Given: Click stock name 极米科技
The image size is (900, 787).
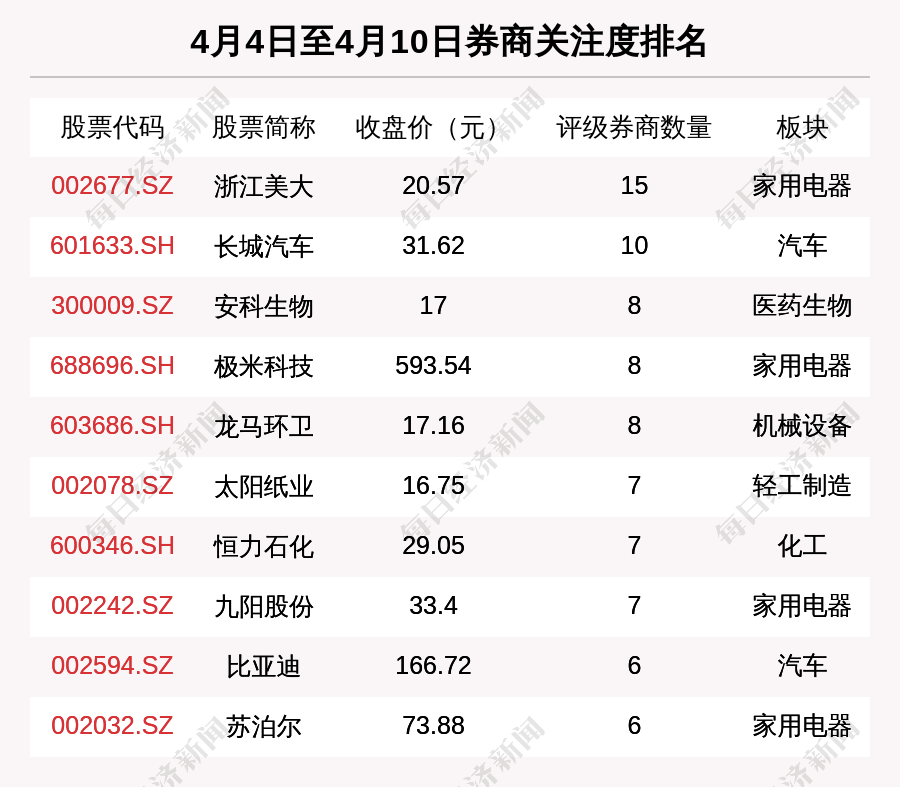Looking at the screenshot, I should tap(263, 367).
